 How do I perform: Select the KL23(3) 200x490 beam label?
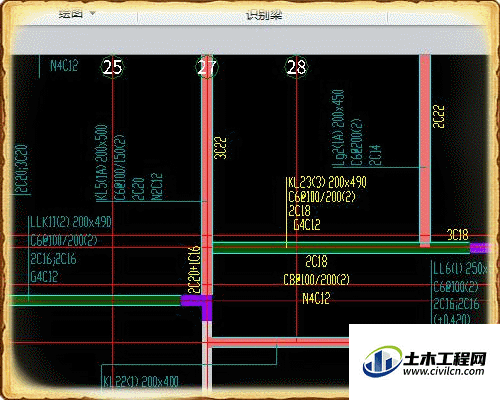[327, 182]
